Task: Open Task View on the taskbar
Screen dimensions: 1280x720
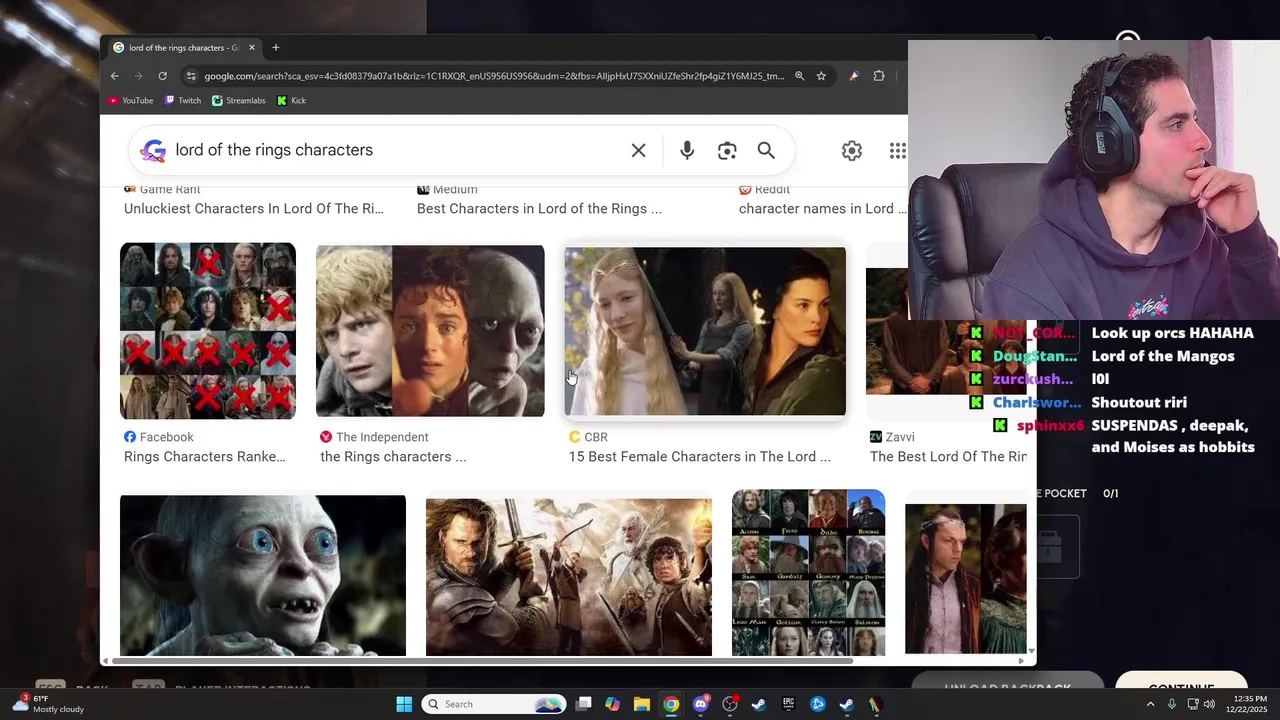Action: (x=584, y=704)
